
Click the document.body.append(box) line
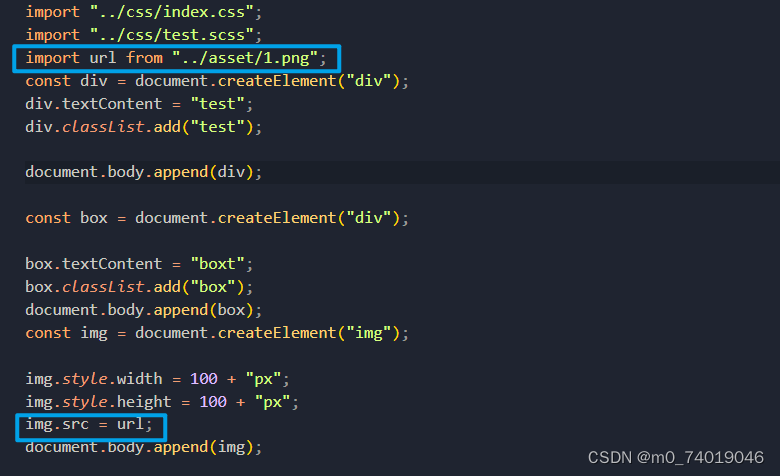143,310
